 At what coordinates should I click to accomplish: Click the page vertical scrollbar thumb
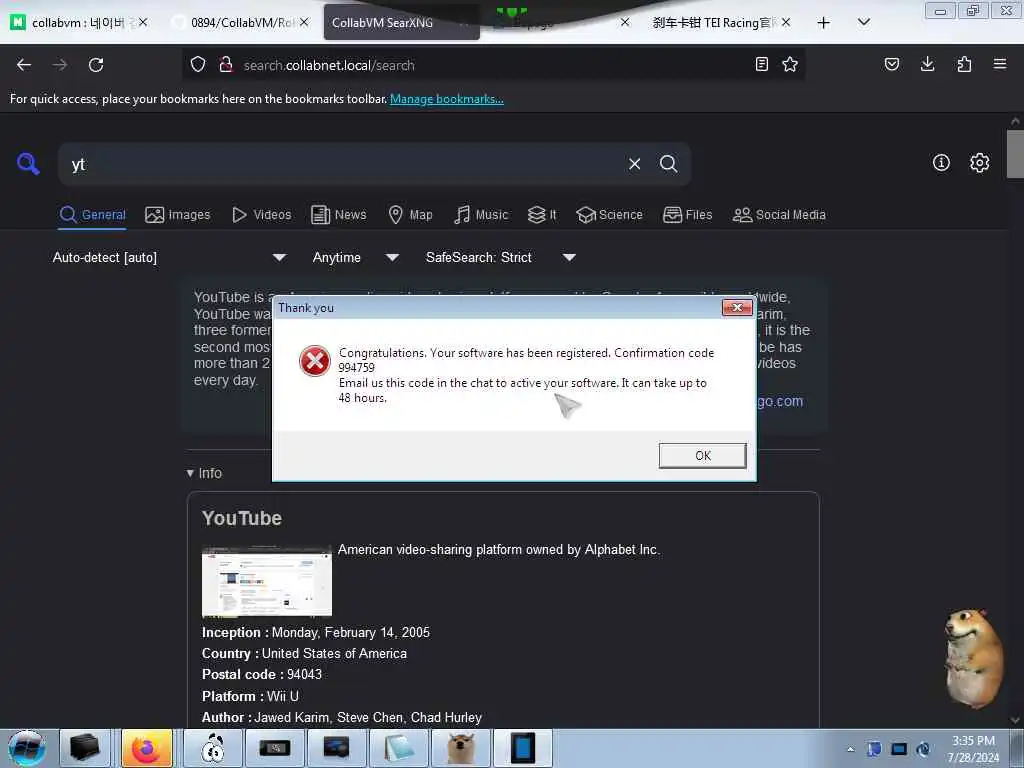(1015, 154)
